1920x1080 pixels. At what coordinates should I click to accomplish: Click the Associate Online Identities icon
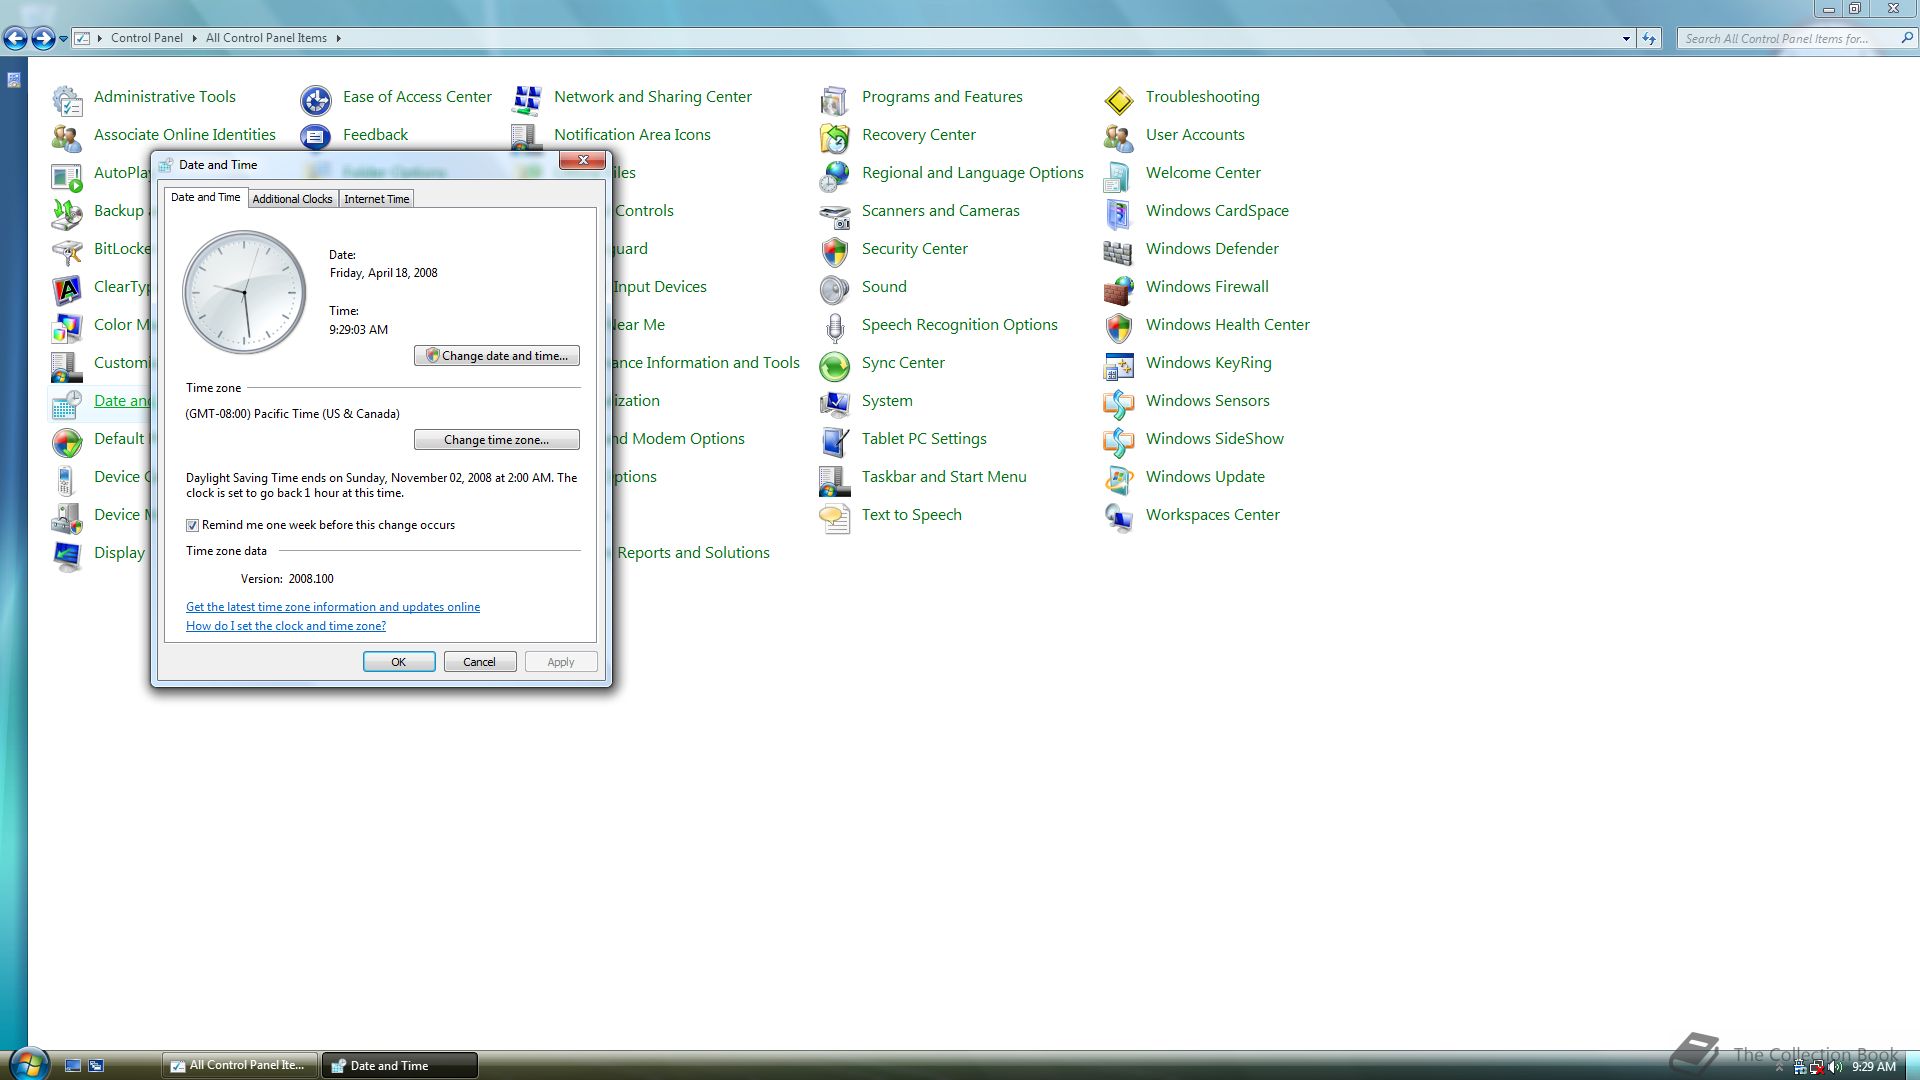point(67,137)
